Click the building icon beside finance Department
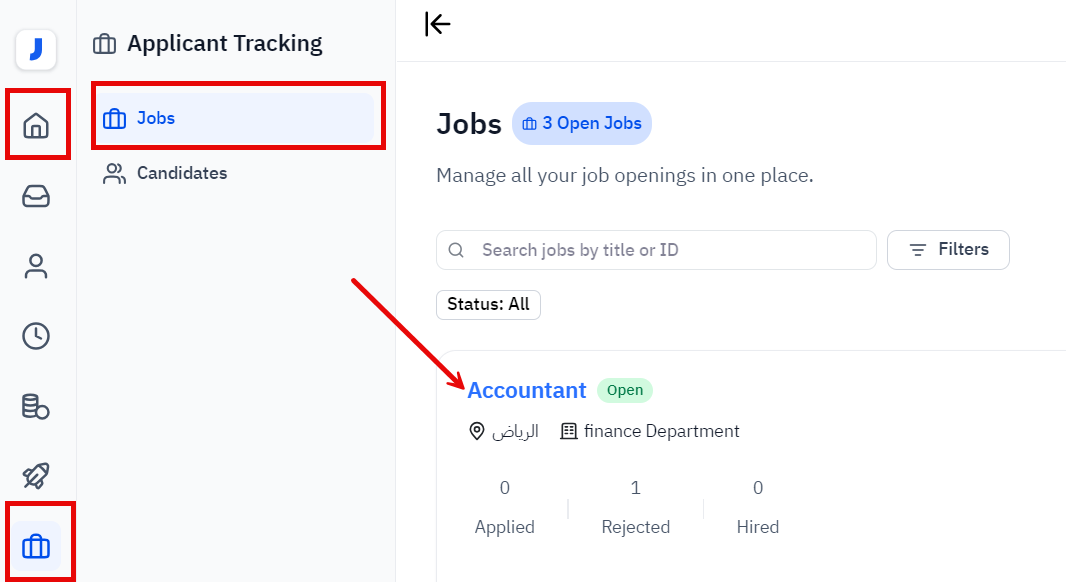Screen dimensions: 1066x582 (x=569, y=430)
